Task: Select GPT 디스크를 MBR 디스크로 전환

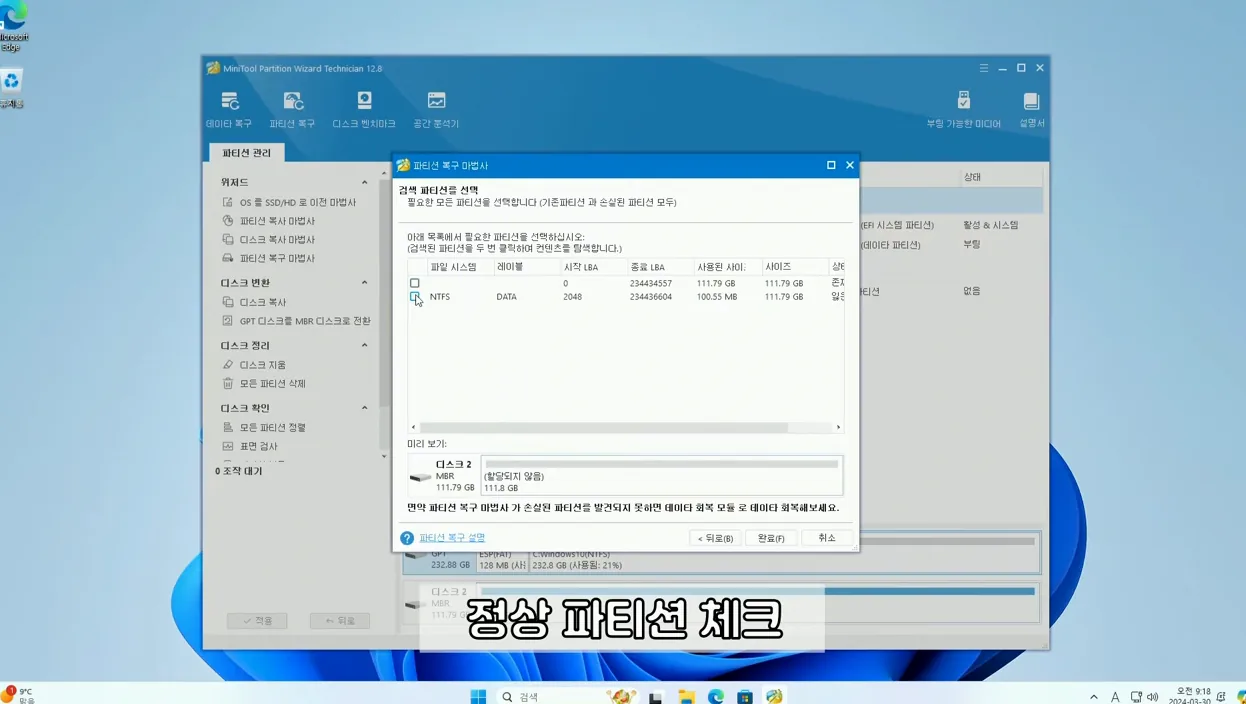Action: click(x=296, y=321)
